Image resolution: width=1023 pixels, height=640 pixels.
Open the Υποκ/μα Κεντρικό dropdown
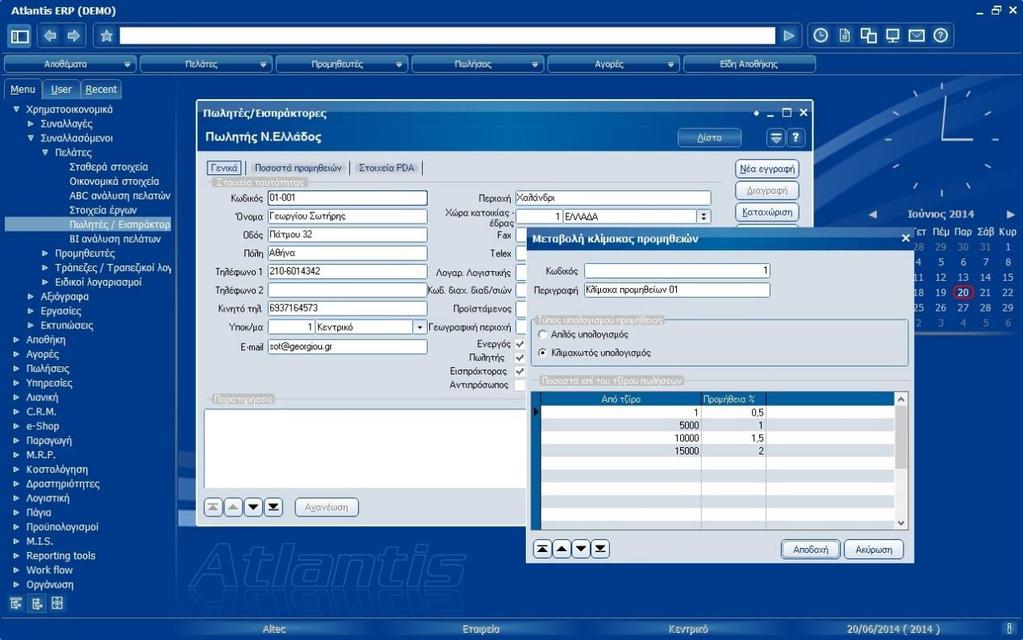point(420,327)
